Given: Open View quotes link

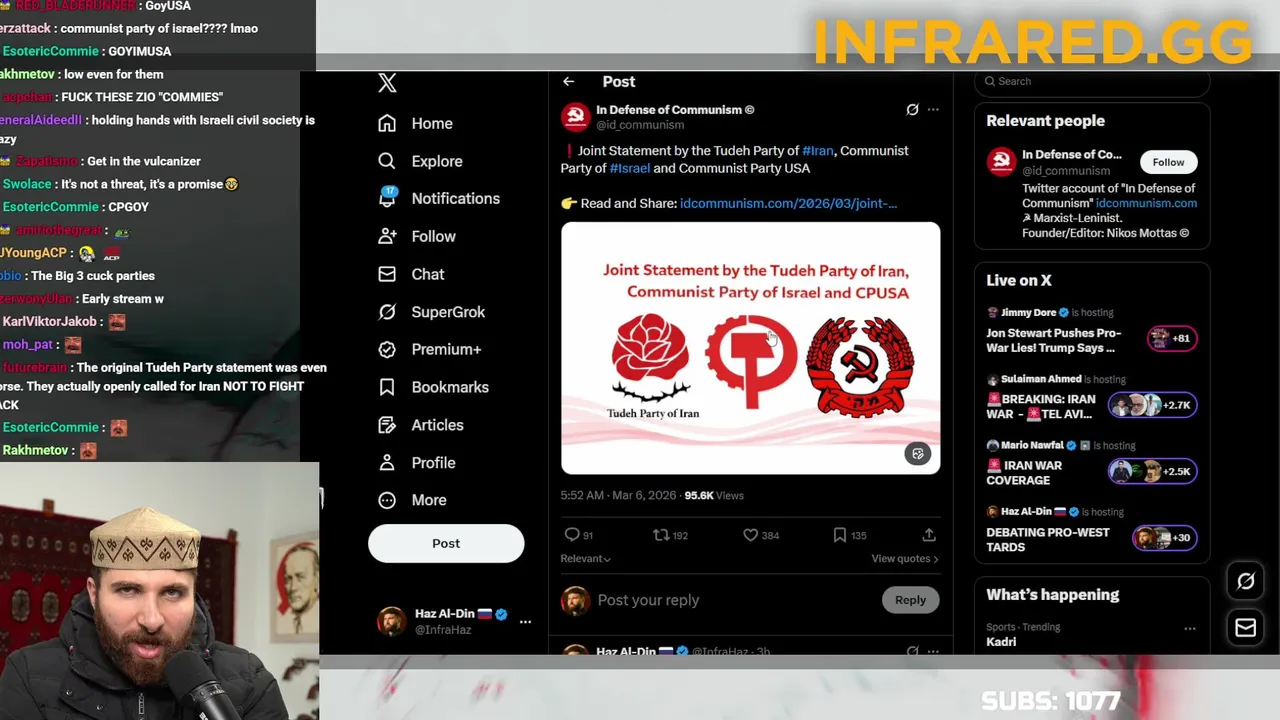Looking at the screenshot, I should 905,559.
